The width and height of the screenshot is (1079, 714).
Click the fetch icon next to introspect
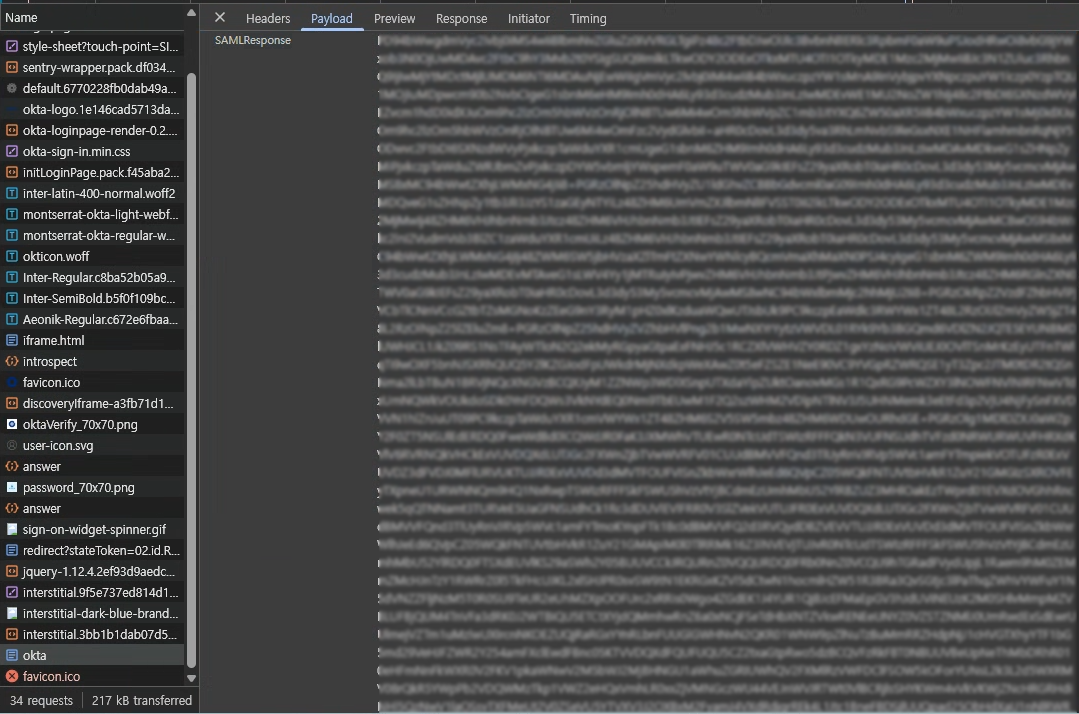[x=12, y=361]
